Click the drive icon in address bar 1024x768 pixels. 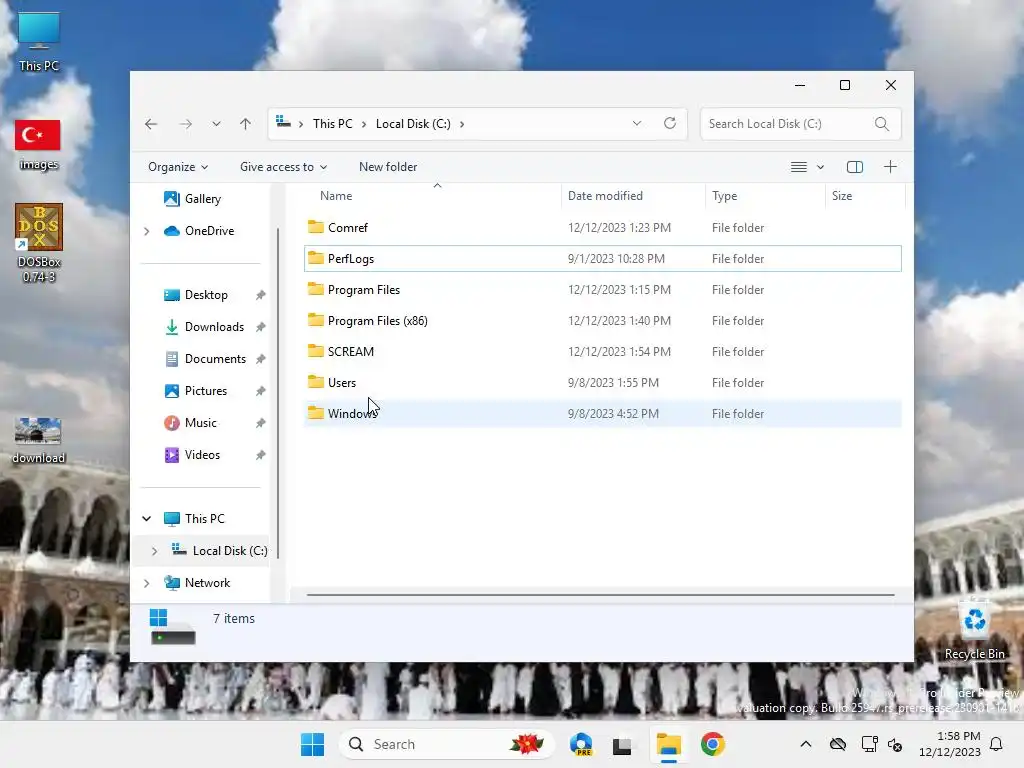coord(283,122)
